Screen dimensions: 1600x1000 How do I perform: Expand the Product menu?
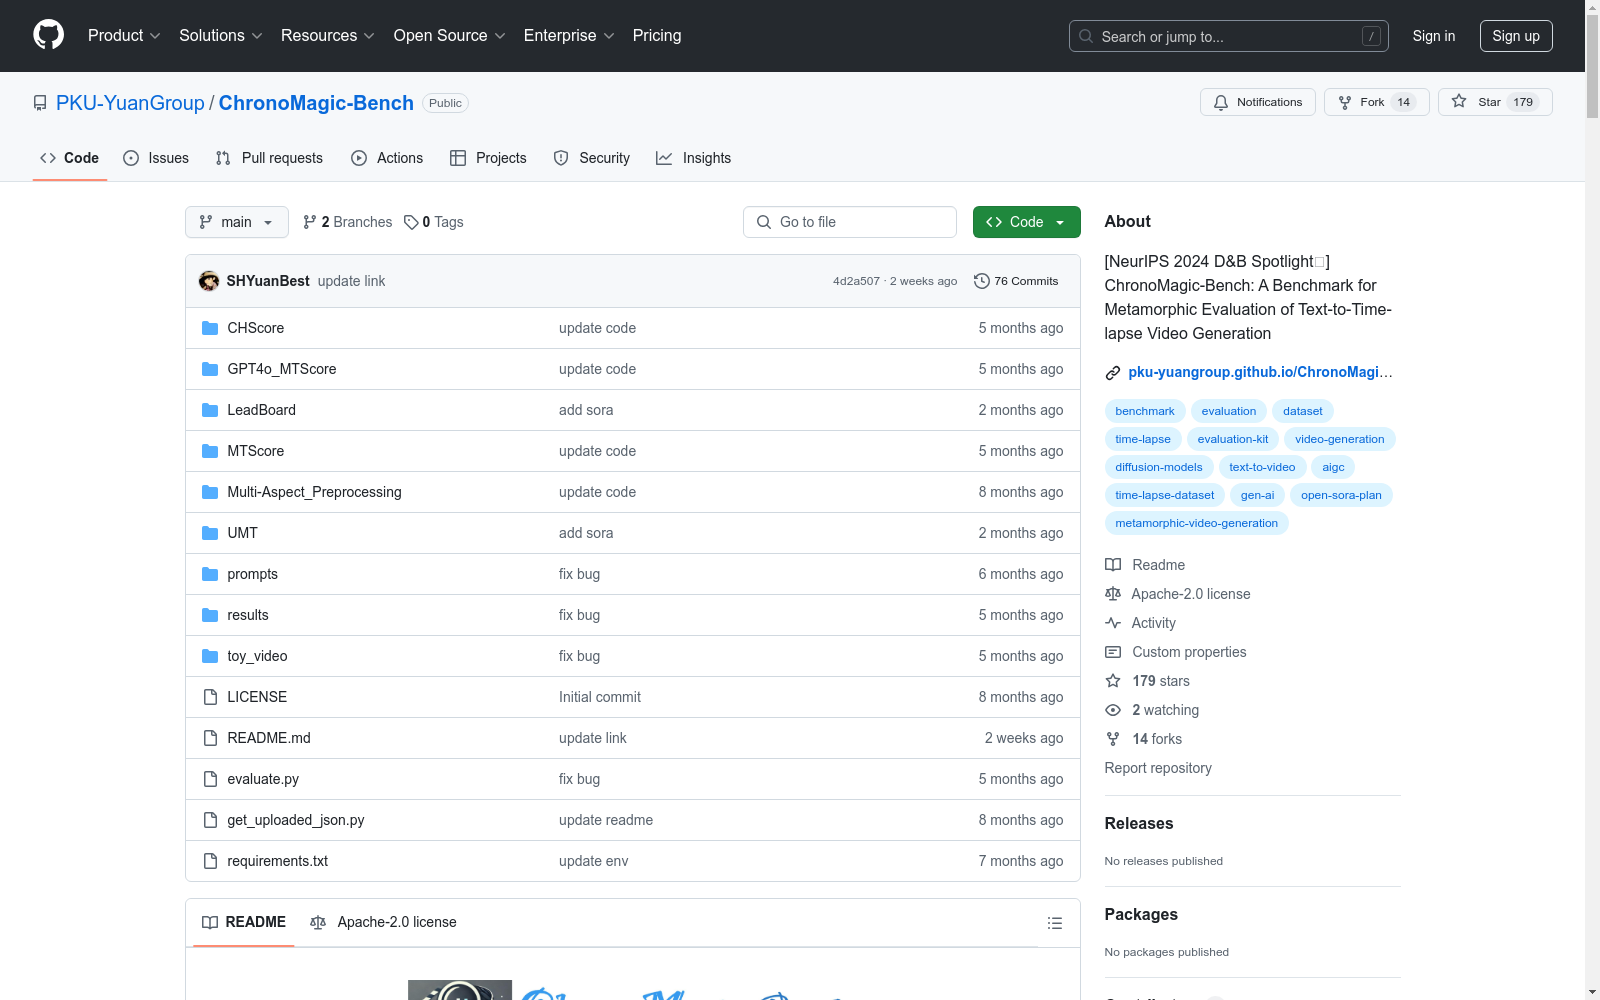124,36
